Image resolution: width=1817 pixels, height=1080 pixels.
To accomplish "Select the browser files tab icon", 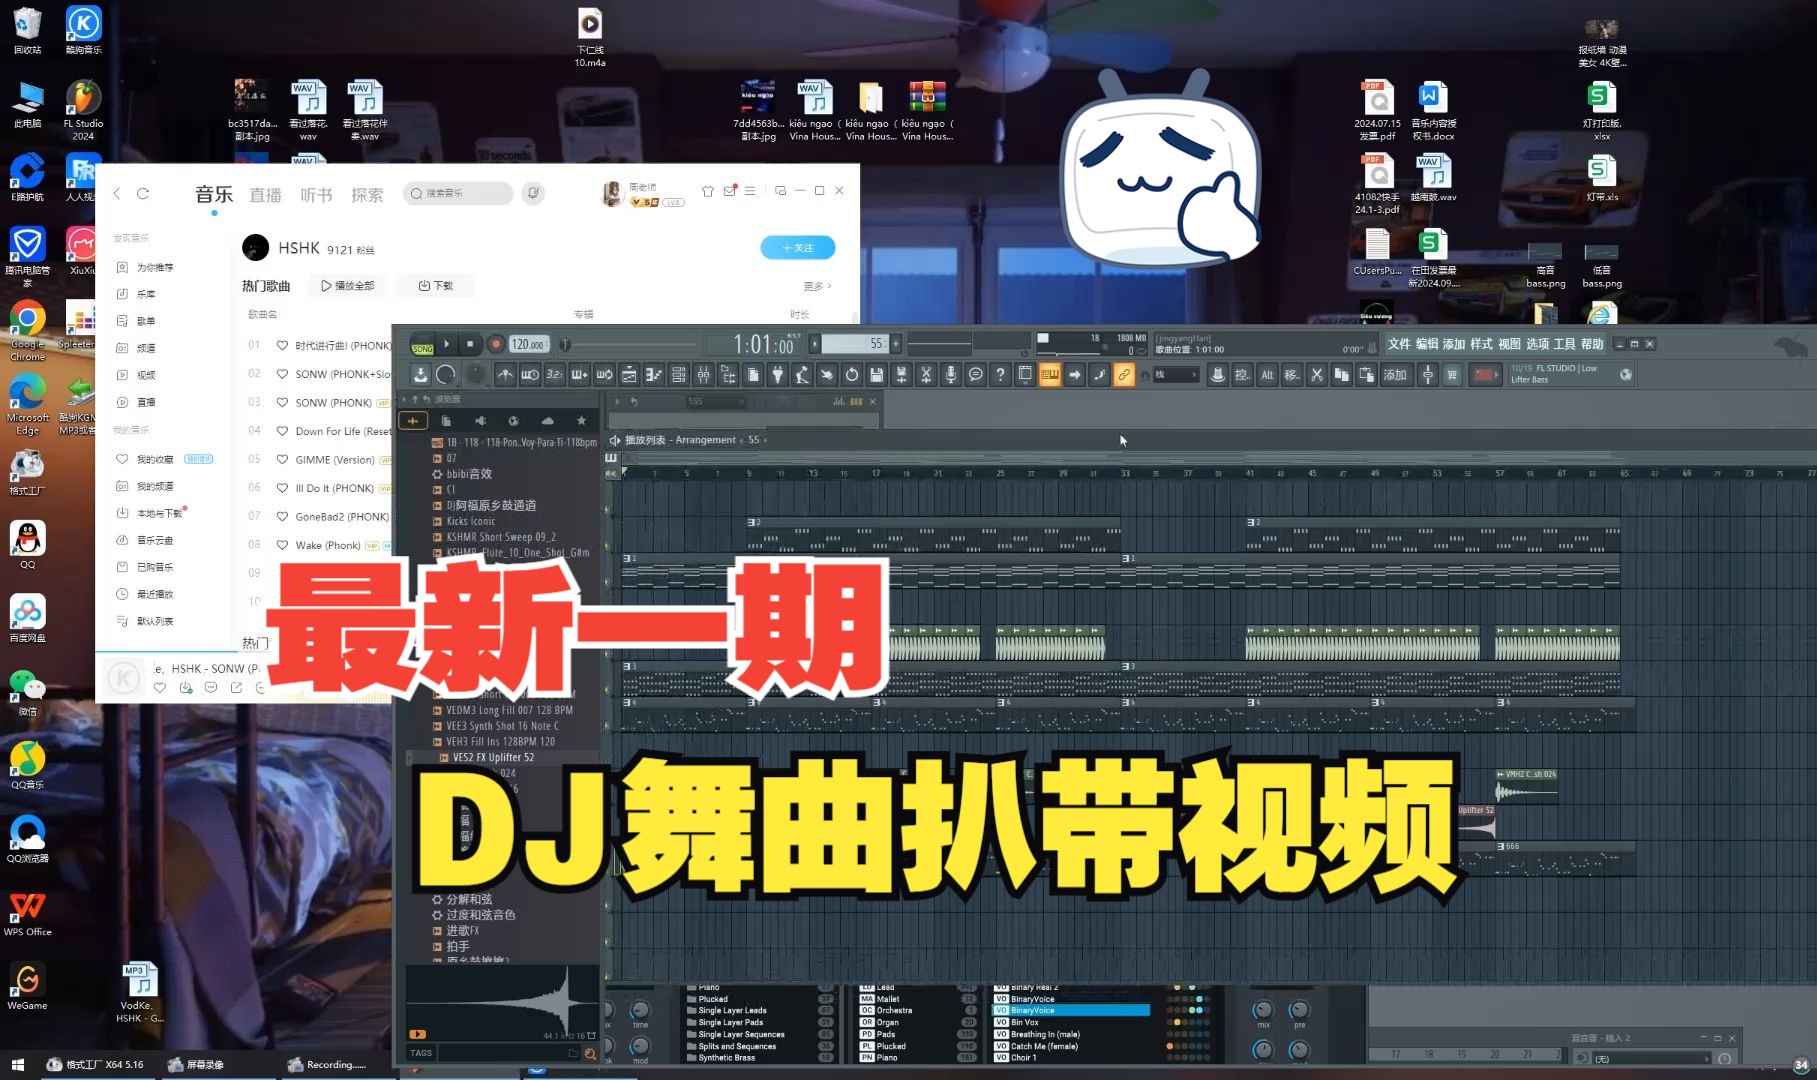I will (x=446, y=420).
